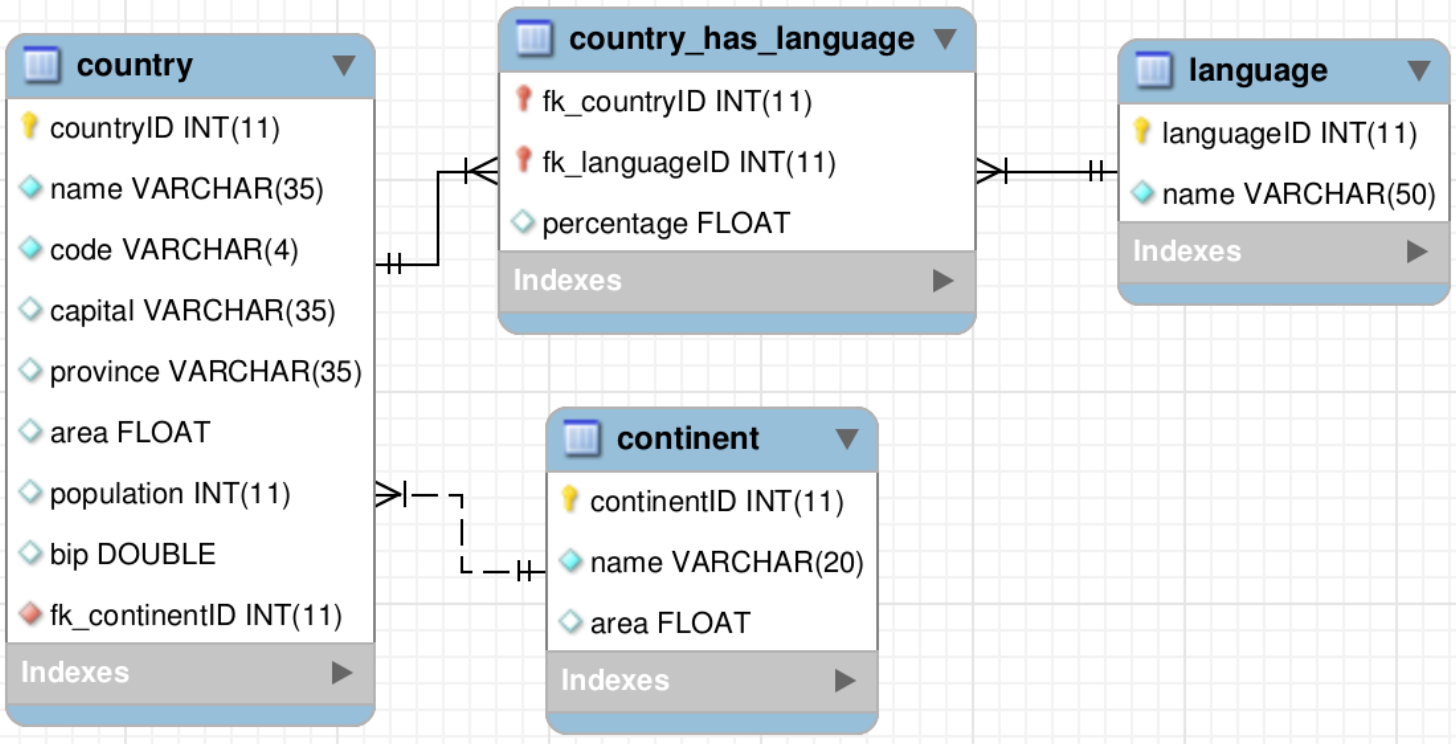
Task: Click the country table icon in header
Action: pyautogui.click(x=41, y=66)
